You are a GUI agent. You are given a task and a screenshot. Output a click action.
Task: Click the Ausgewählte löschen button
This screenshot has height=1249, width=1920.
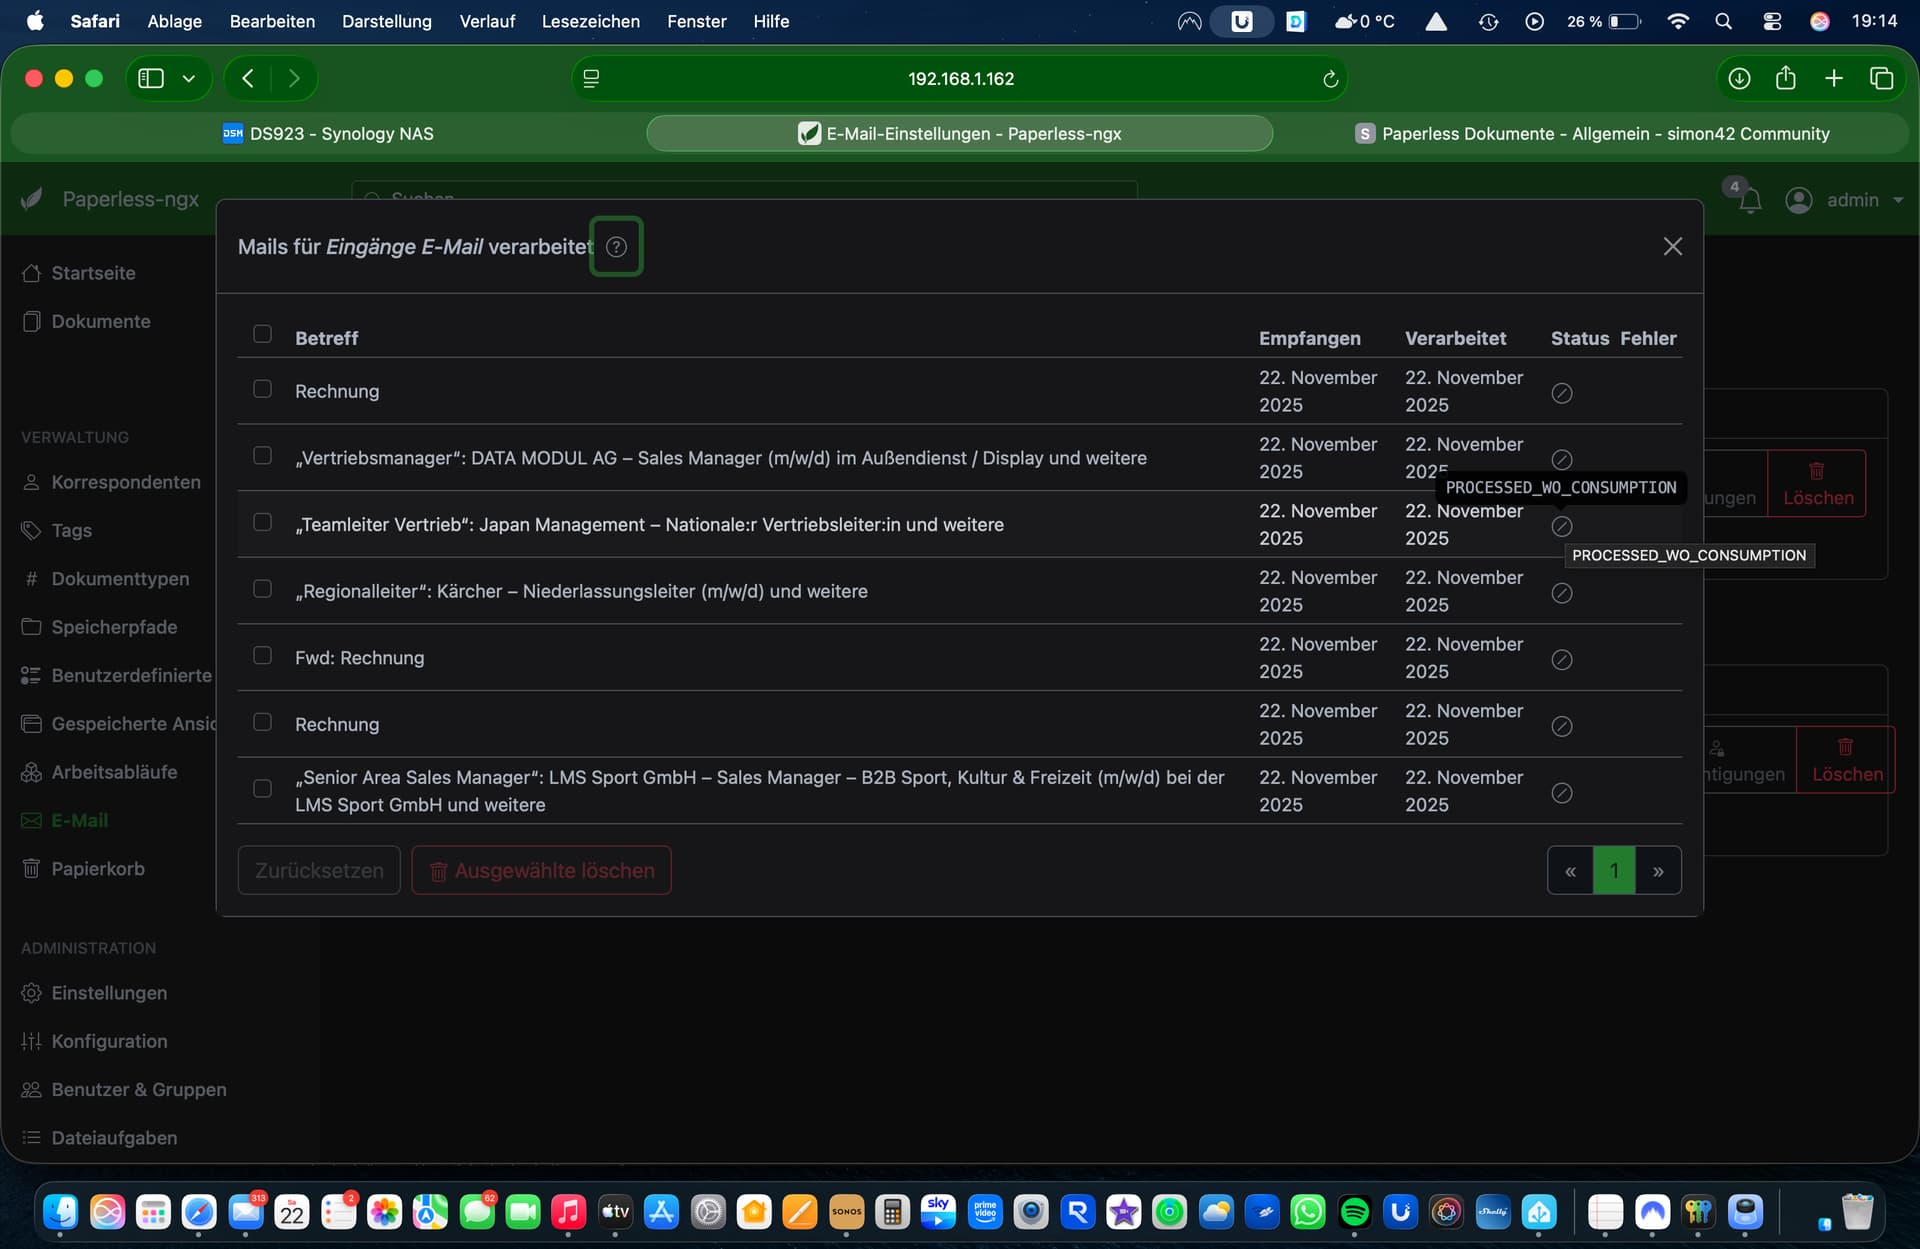[x=541, y=871]
